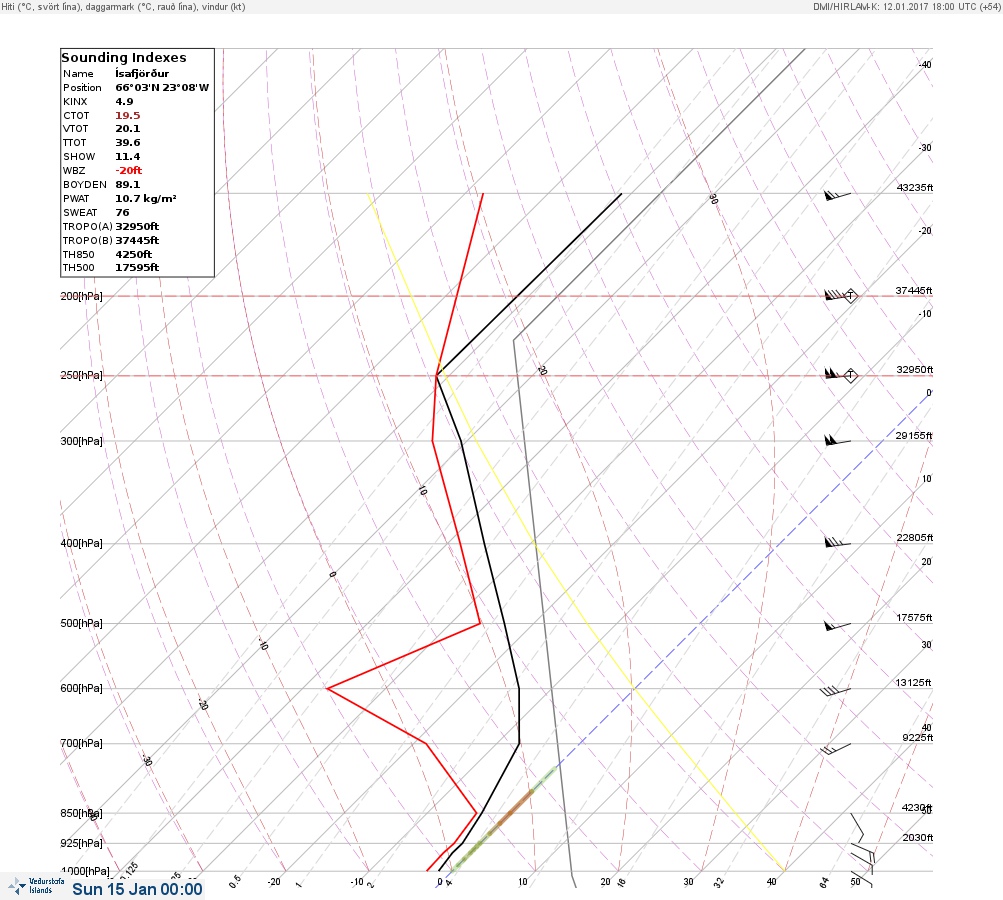Click the wind barb beside 29155ft
The width and height of the screenshot is (1003, 900).
pyautogui.click(x=837, y=440)
